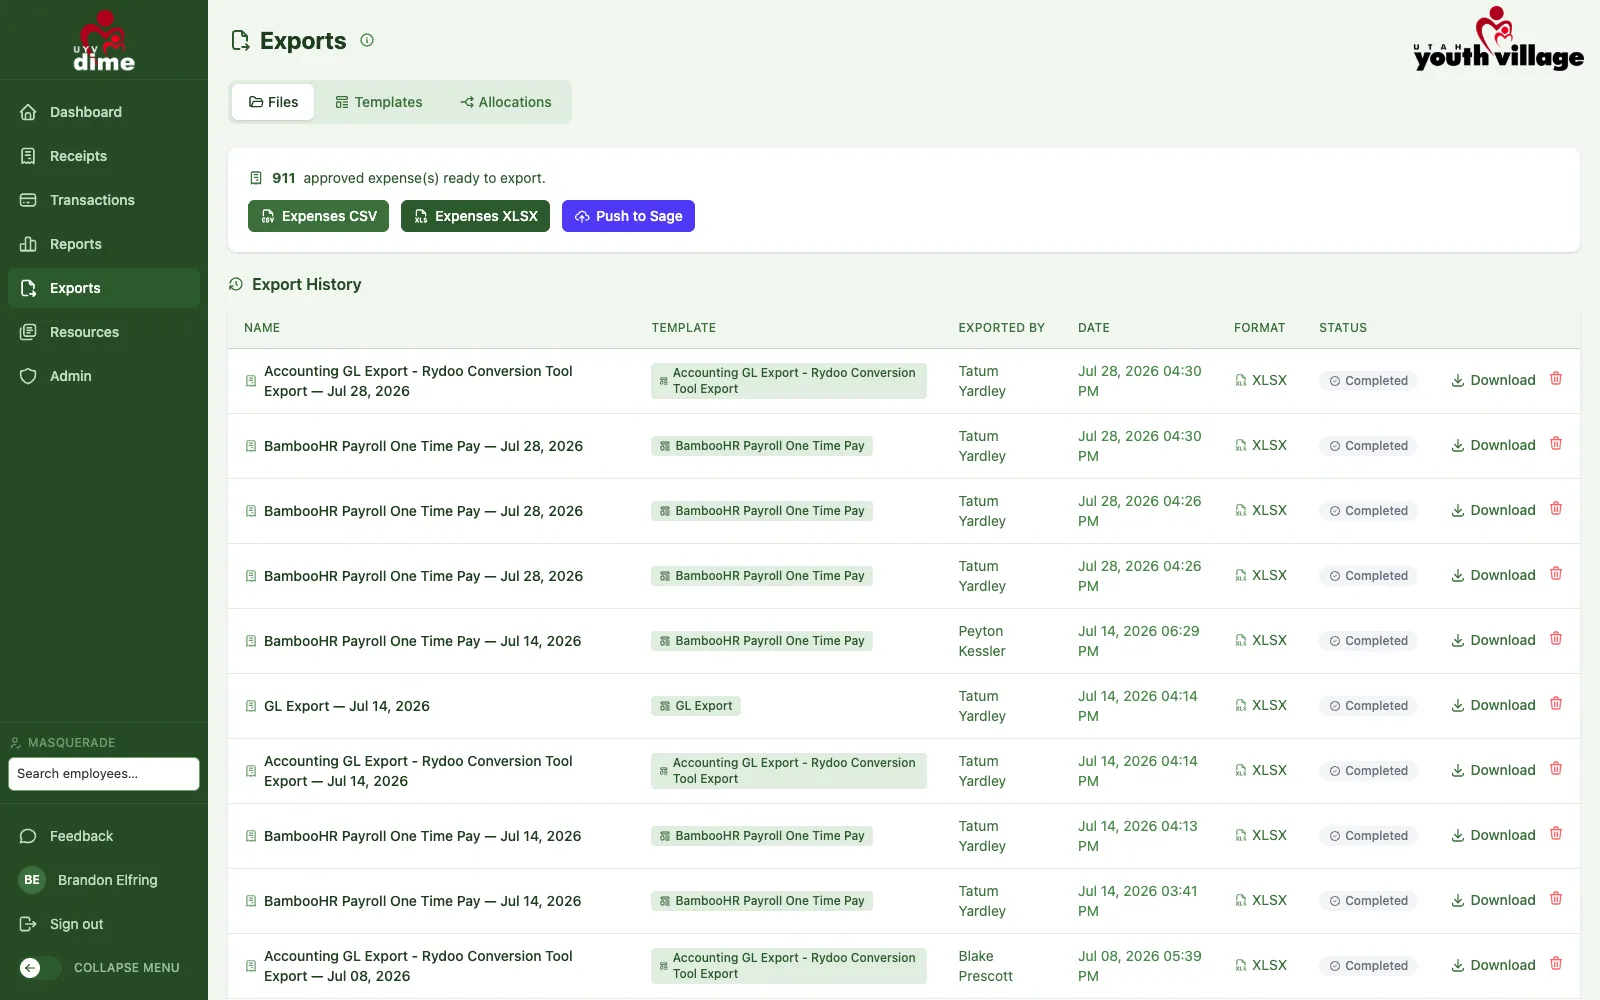Open Transactions in the sidebar

pyautogui.click(x=104, y=200)
